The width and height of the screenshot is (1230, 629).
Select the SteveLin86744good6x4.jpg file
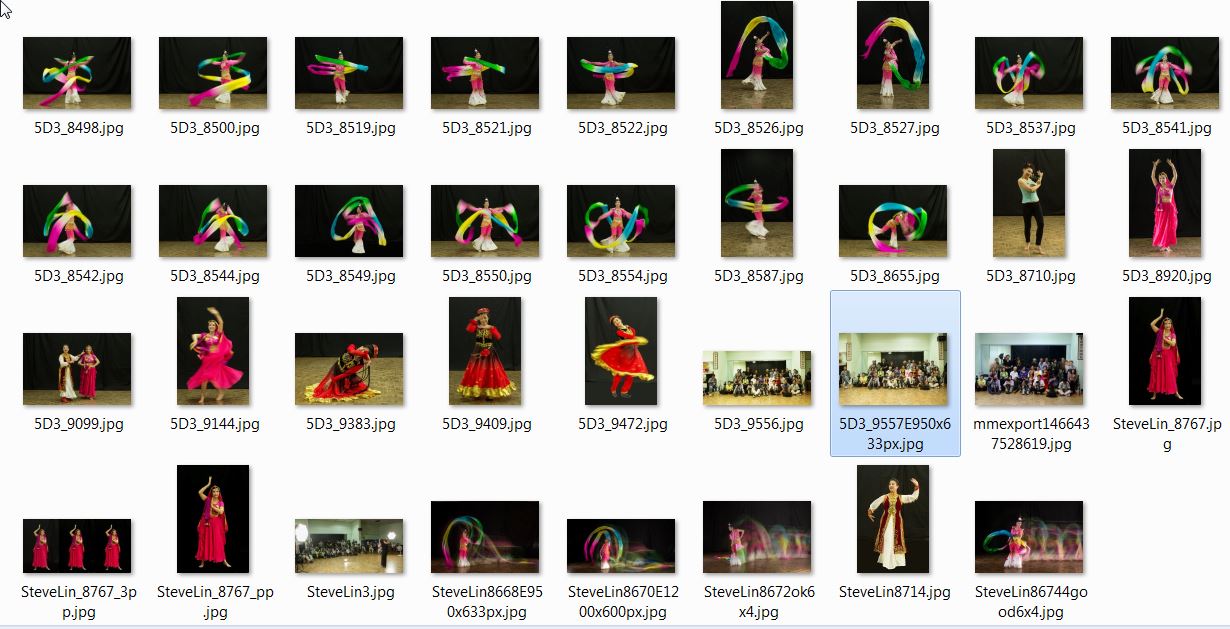(1029, 538)
